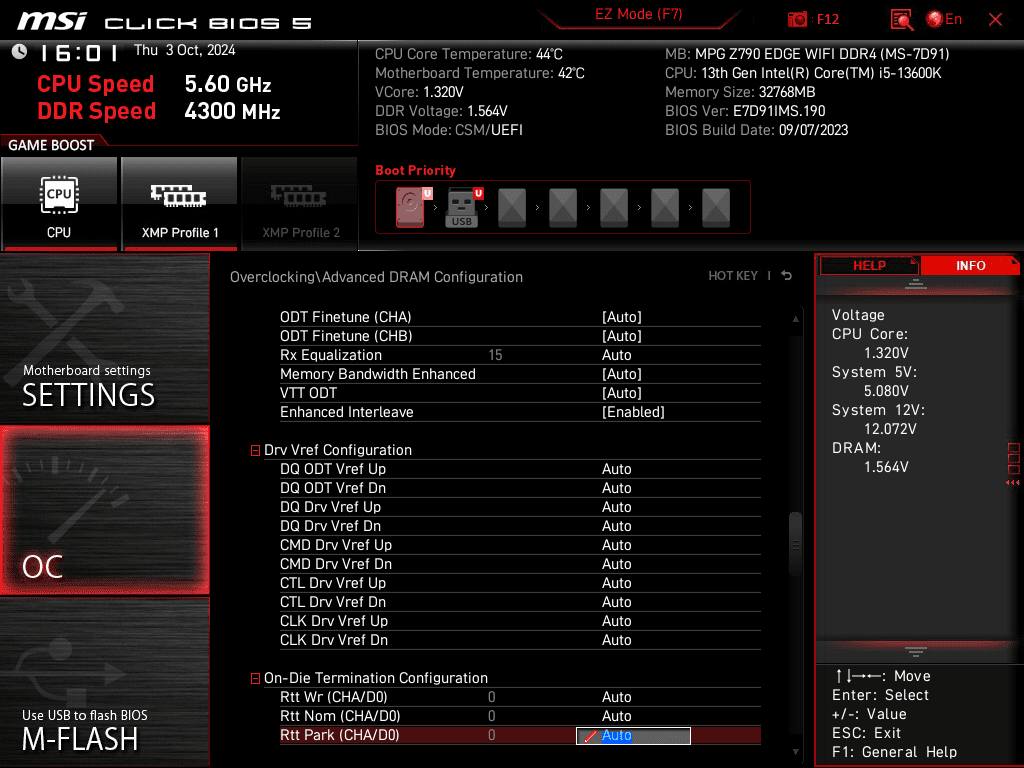
Task: Click the GAME BOOST label
Action: [x=51, y=145]
